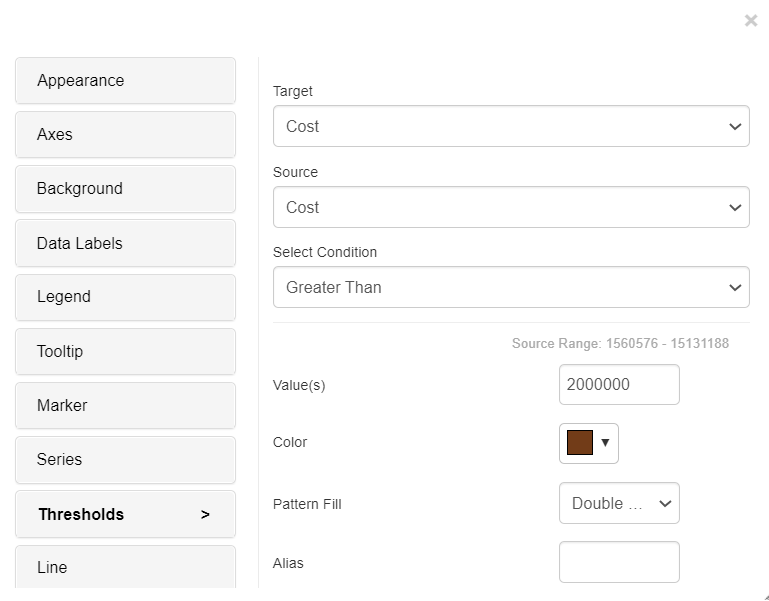Open the Pattern Fill dropdown
The width and height of the screenshot is (769, 601).
(619, 503)
